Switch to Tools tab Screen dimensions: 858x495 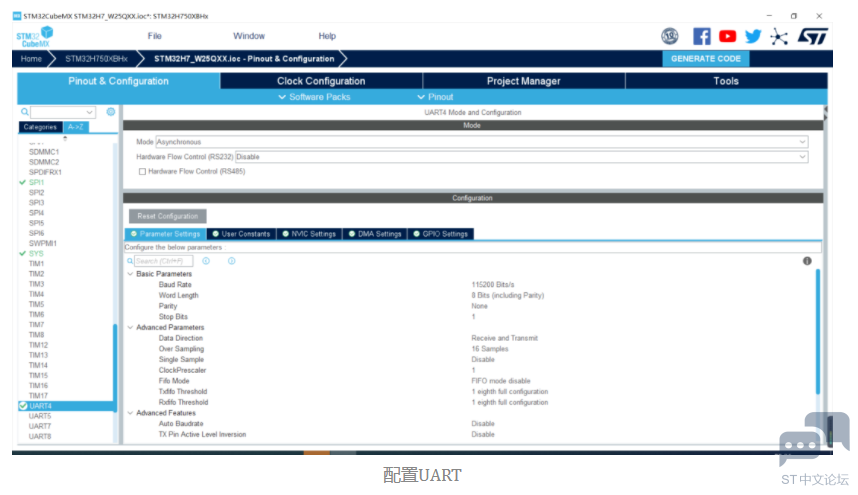click(x=726, y=81)
